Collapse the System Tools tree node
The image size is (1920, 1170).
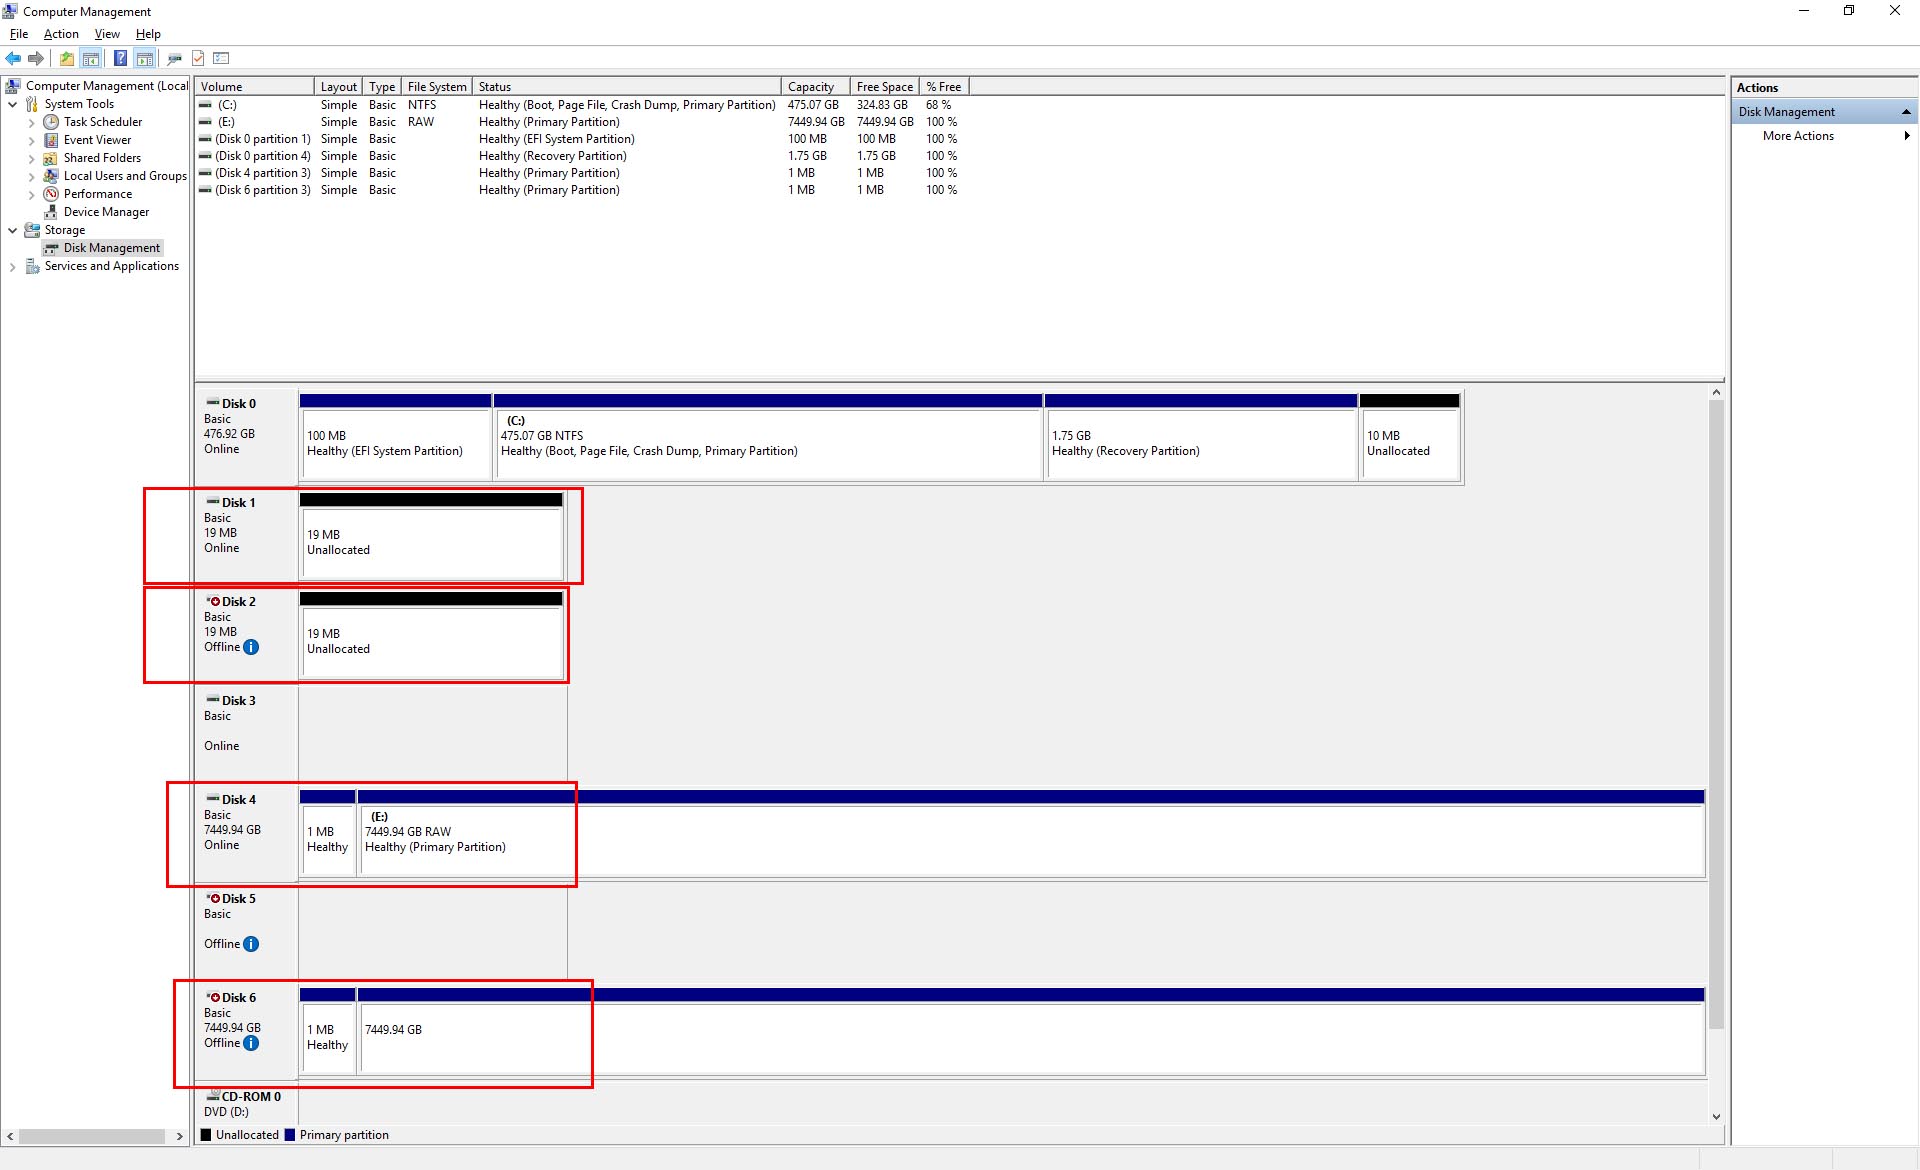tap(12, 104)
